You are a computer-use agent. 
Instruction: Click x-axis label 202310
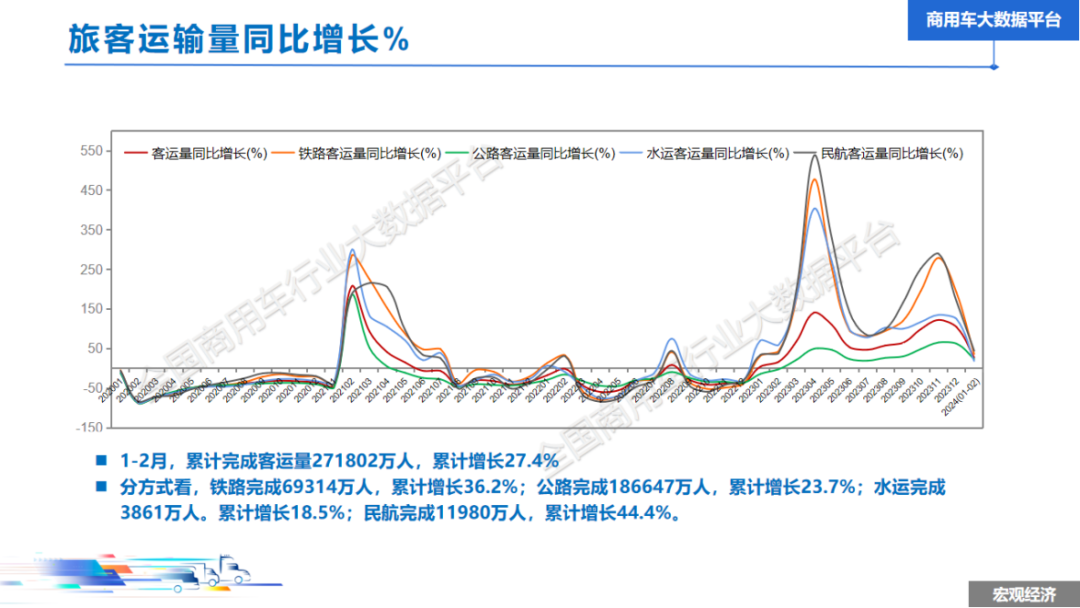pyautogui.click(x=911, y=390)
